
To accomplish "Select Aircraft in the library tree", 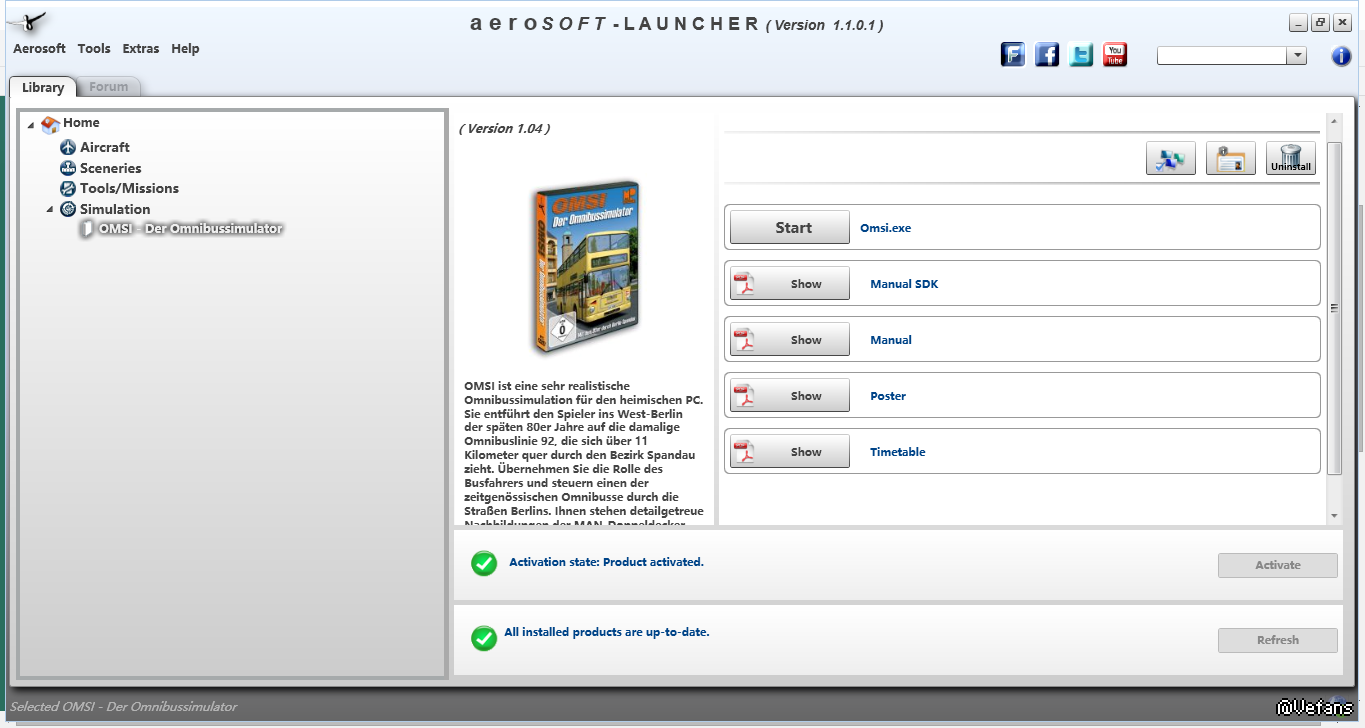I will [x=105, y=148].
